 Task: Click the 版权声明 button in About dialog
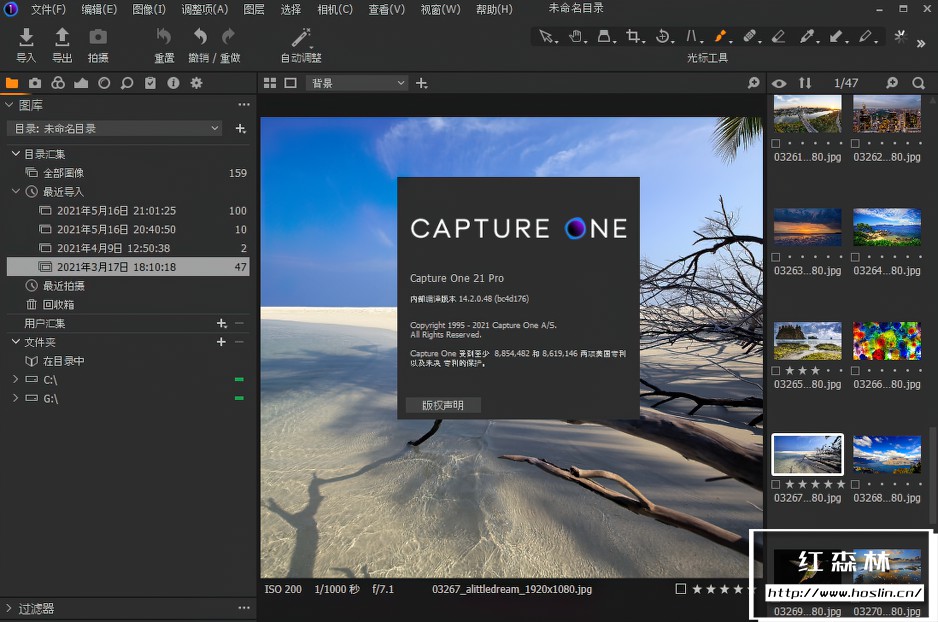click(x=443, y=405)
